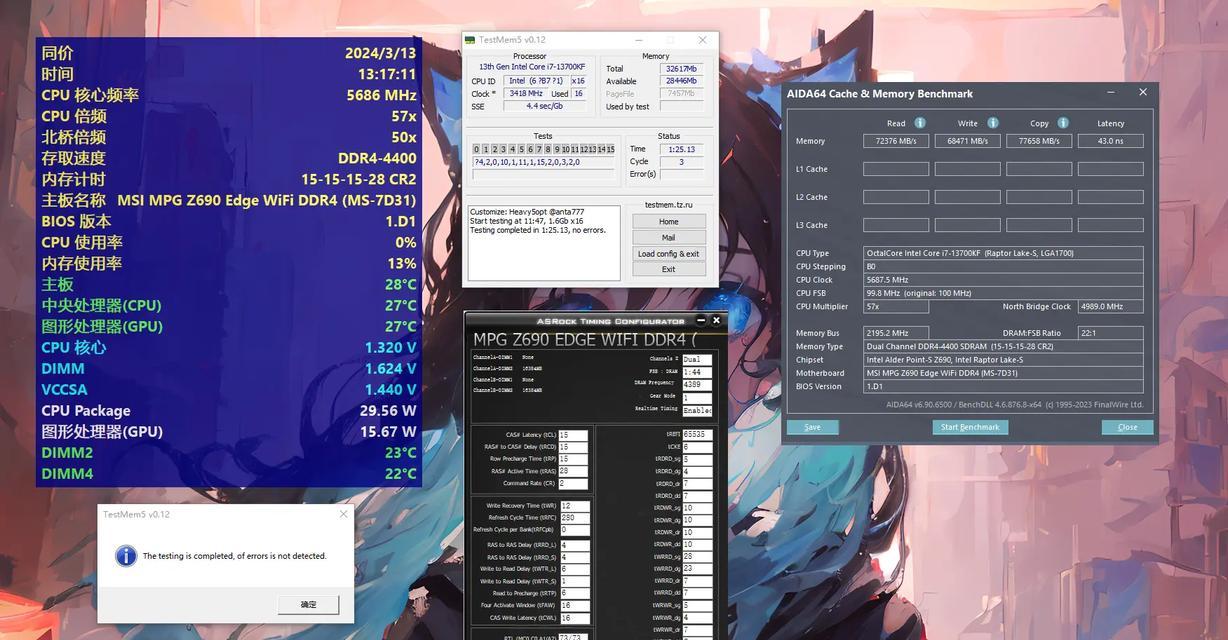
Task: Click the Cycle value field in Status
Action: point(681,161)
